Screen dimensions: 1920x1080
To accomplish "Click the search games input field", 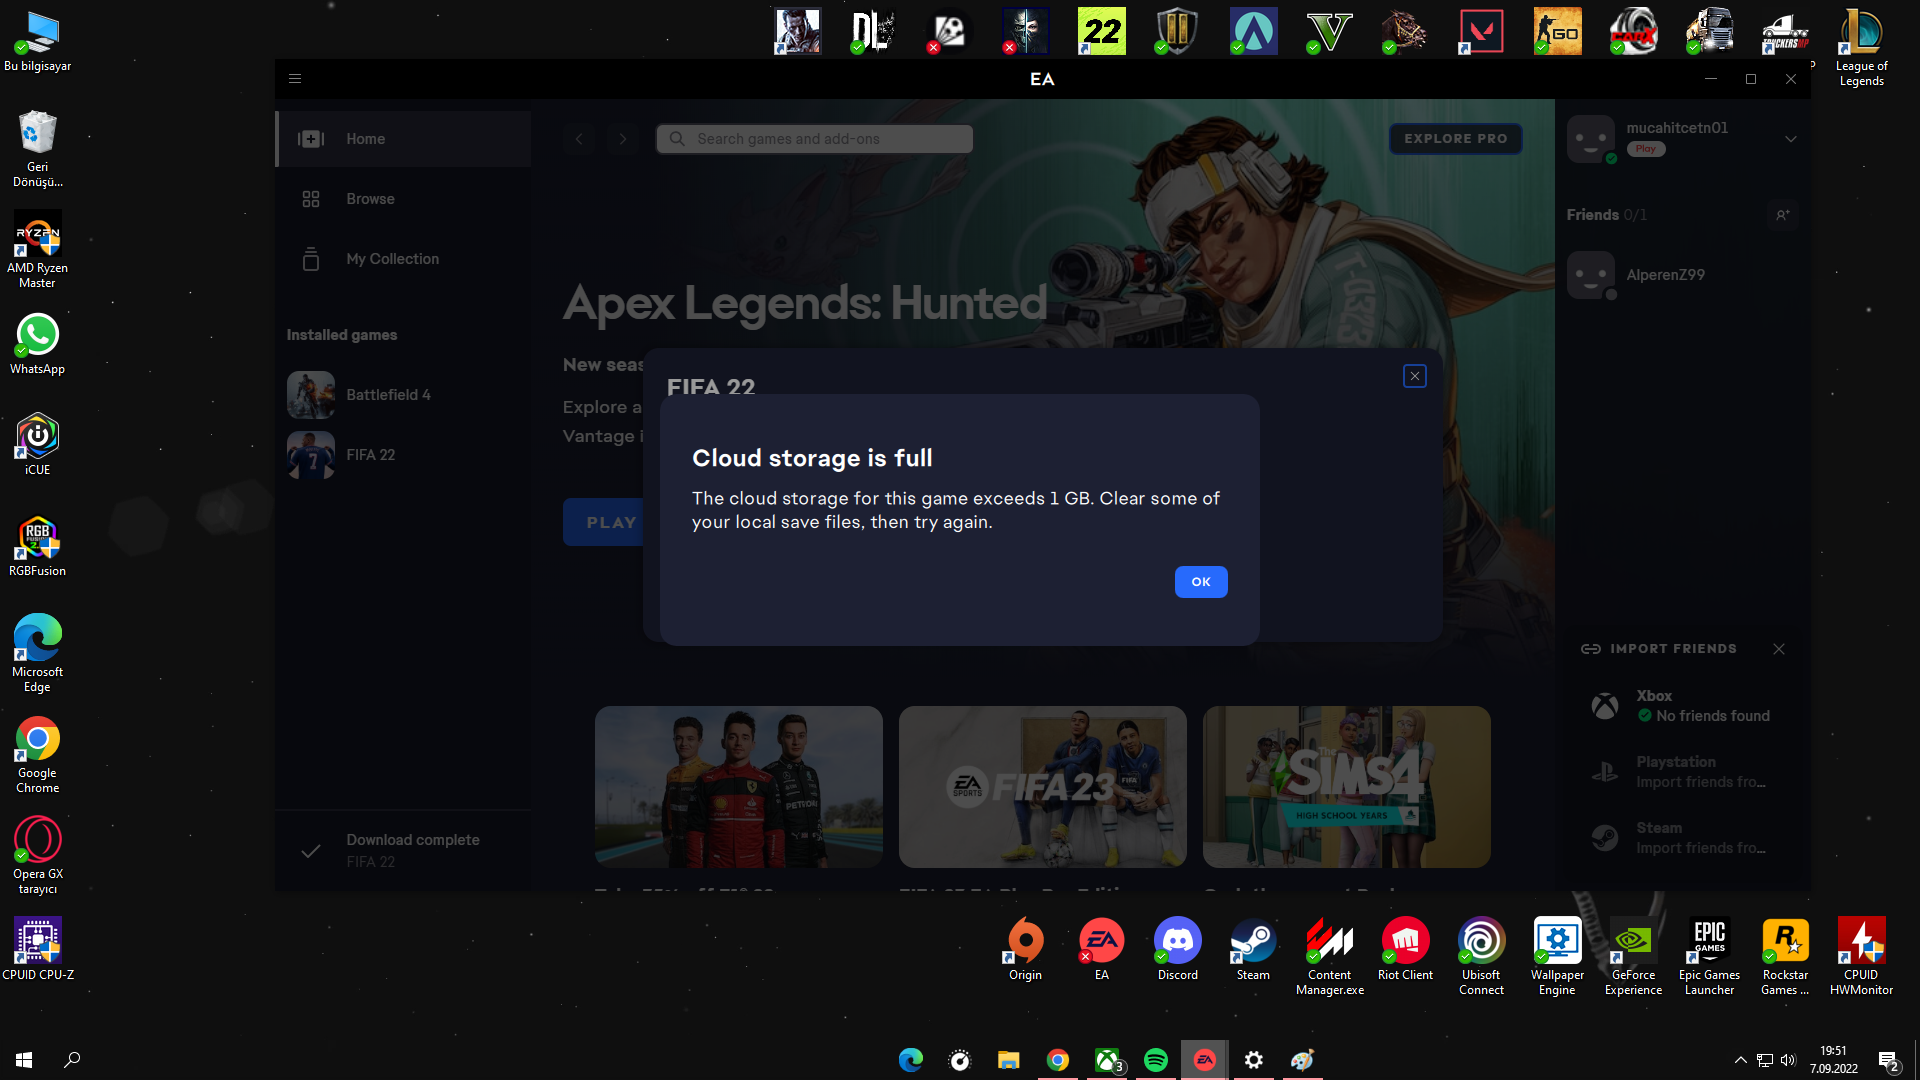I will click(815, 139).
